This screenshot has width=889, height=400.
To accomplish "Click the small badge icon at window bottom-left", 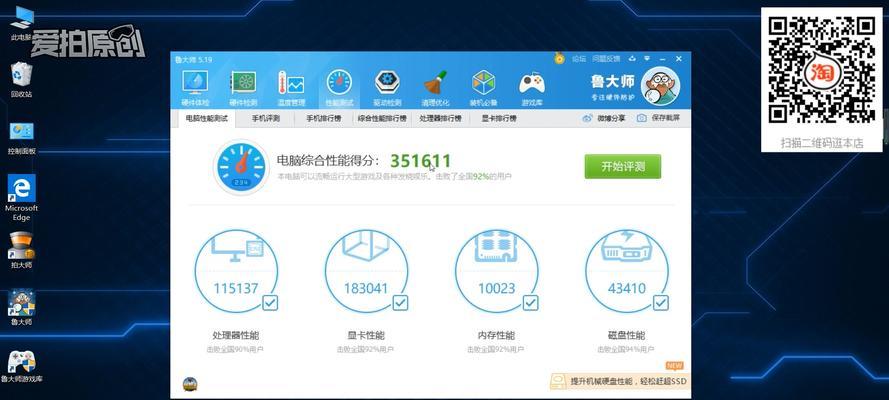I will (x=190, y=385).
